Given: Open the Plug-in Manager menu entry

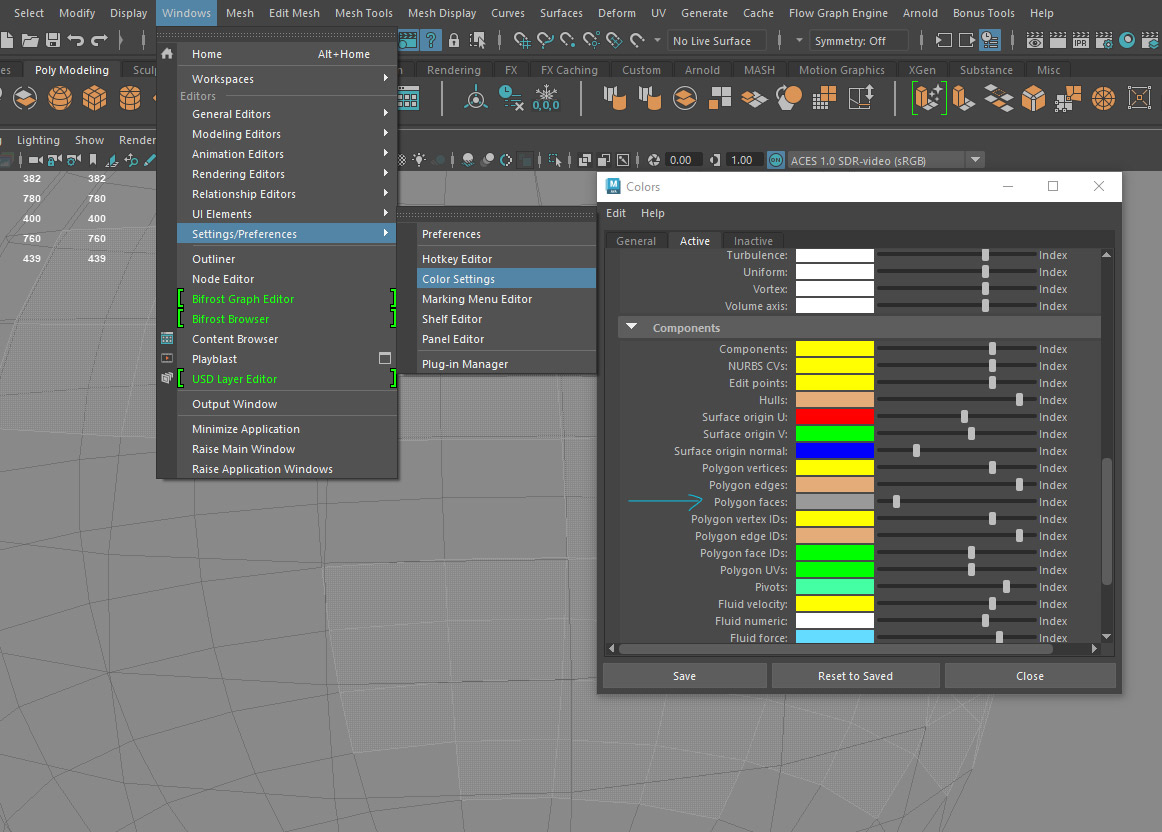Looking at the screenshot, I should point(465,364).
